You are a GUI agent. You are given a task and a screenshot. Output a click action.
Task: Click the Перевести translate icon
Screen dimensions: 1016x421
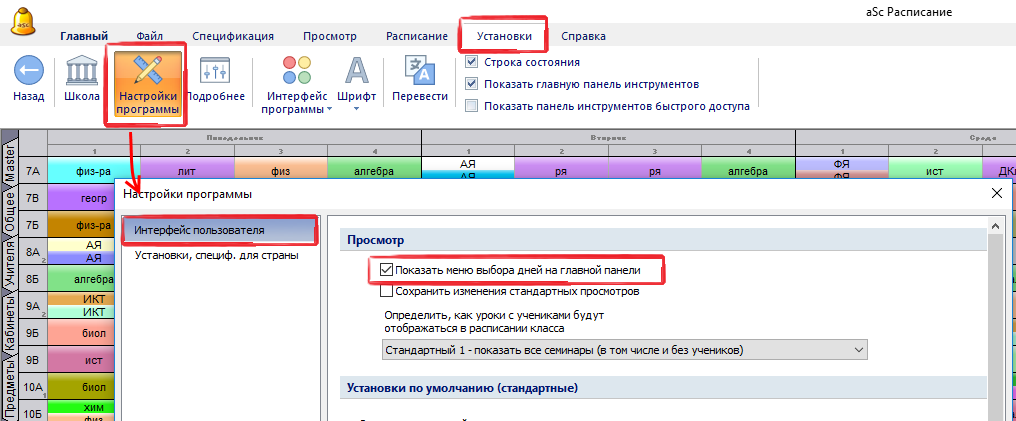419,72
